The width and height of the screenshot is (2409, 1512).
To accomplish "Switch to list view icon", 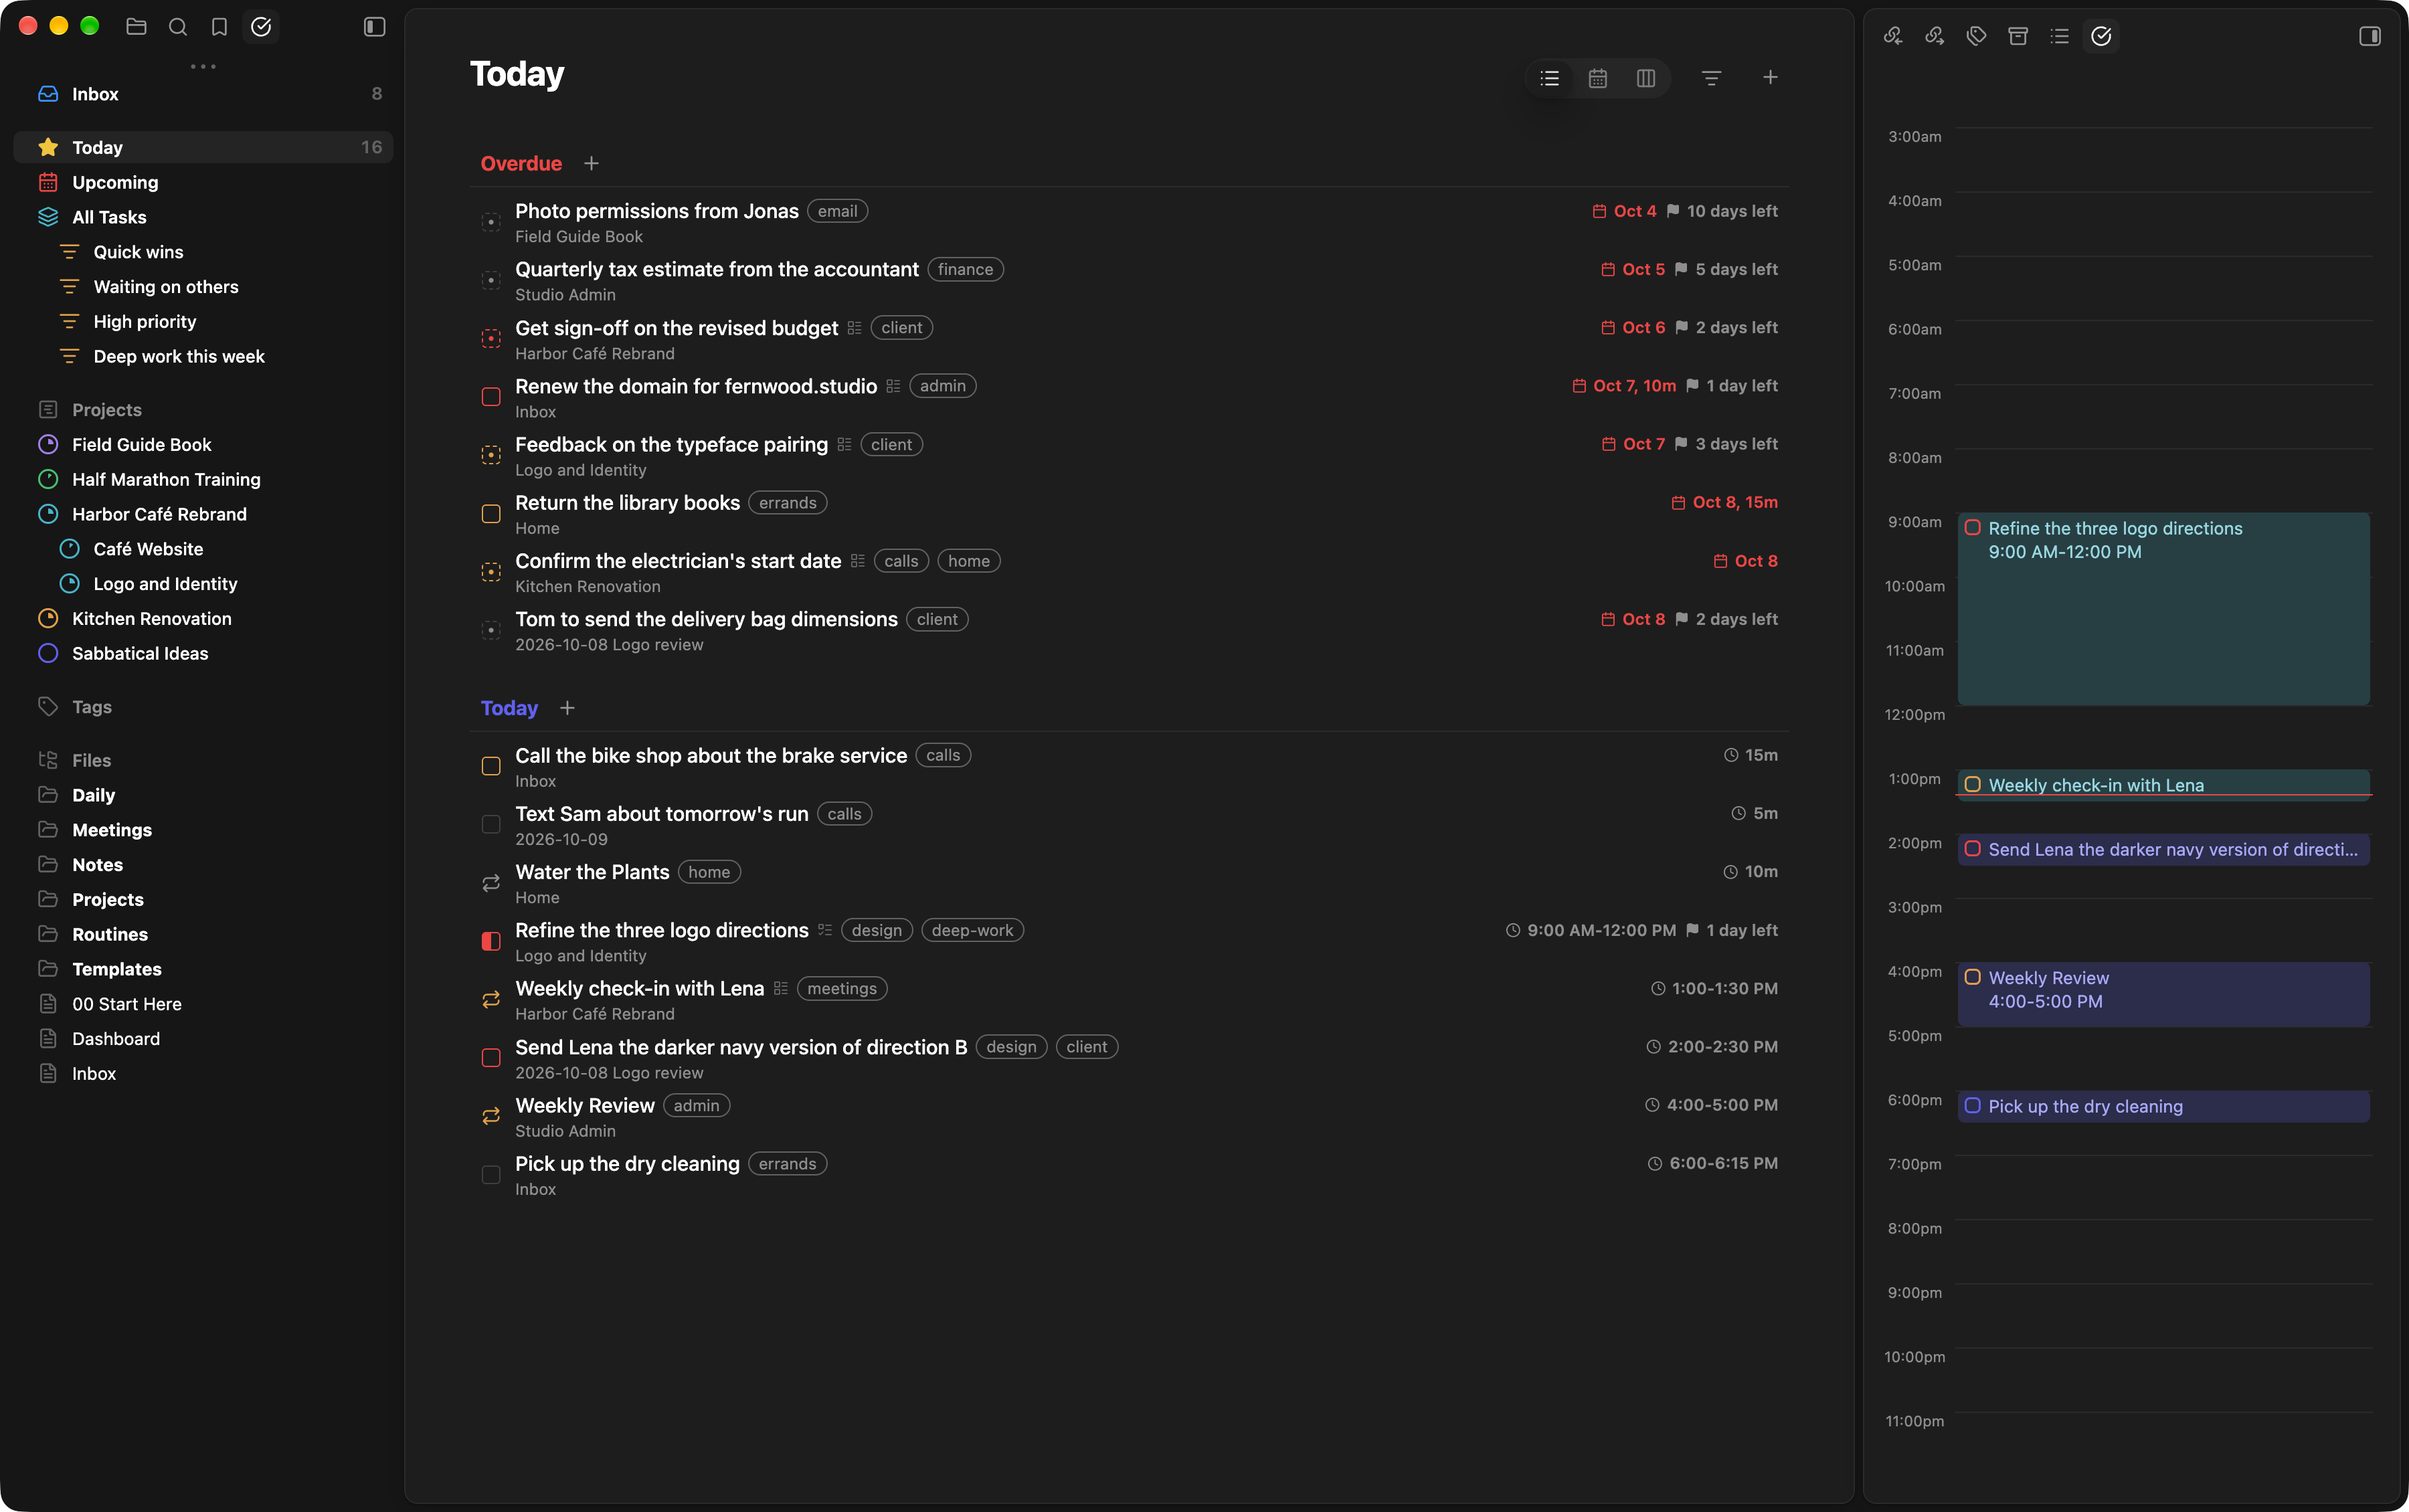I will pyautogui.click(x=1550, y=78).
